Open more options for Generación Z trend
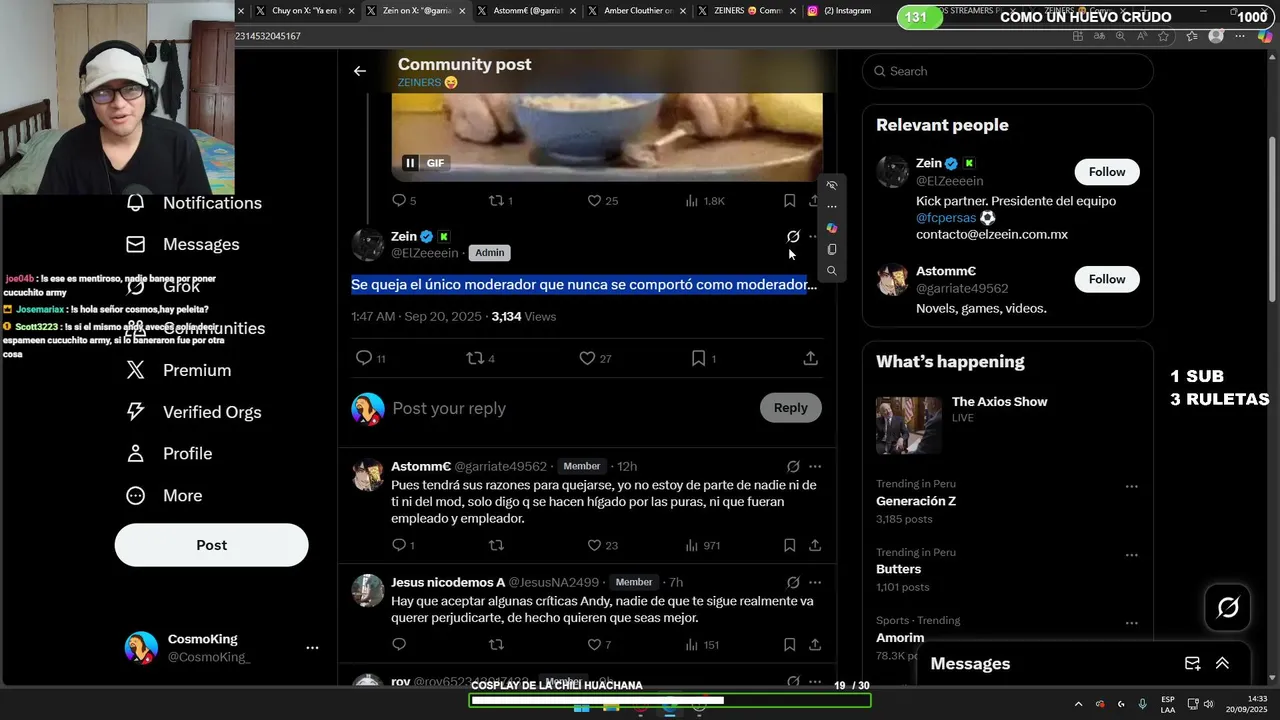The image size is (1280, 720). pos(1131,487)
